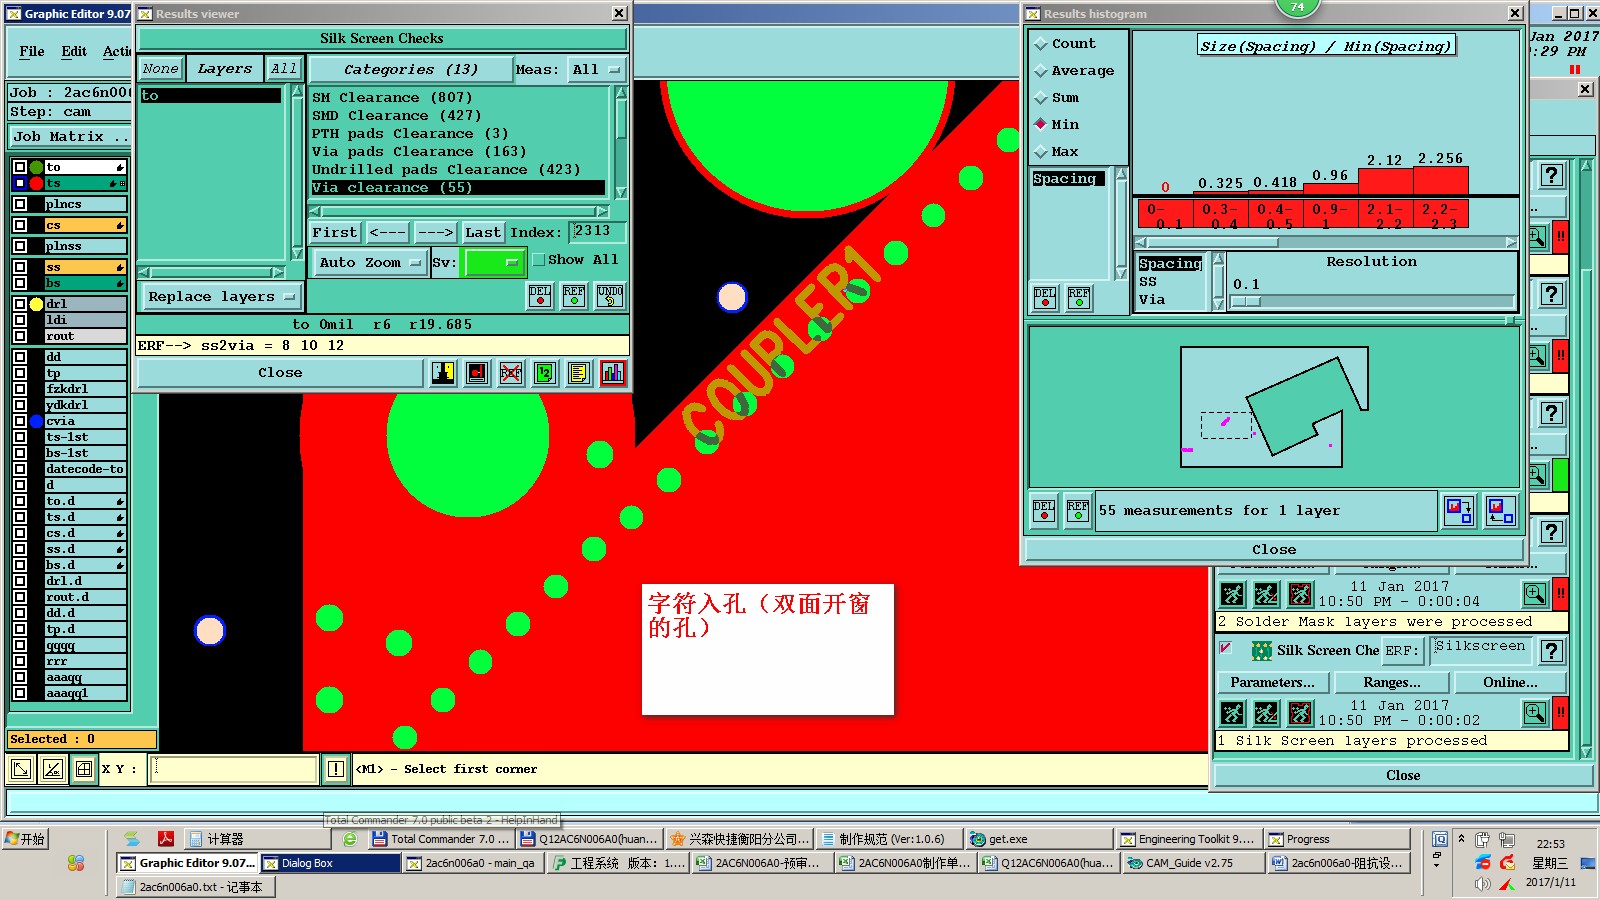Click red alert icon for Silk Screen check

pyautogui.click(x=1560, y=713)
